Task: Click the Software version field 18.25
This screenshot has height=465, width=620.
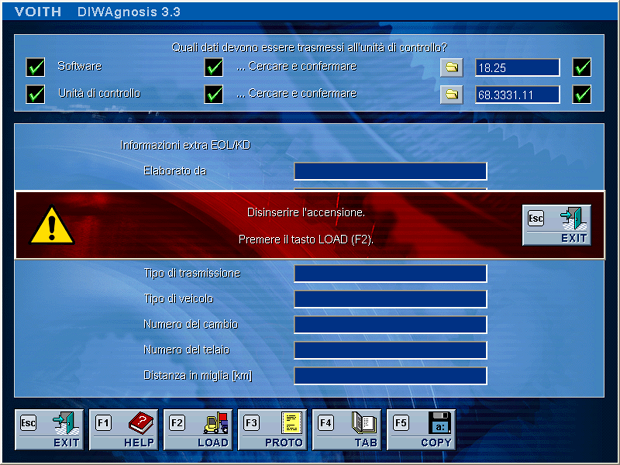Action: point(517,68)
